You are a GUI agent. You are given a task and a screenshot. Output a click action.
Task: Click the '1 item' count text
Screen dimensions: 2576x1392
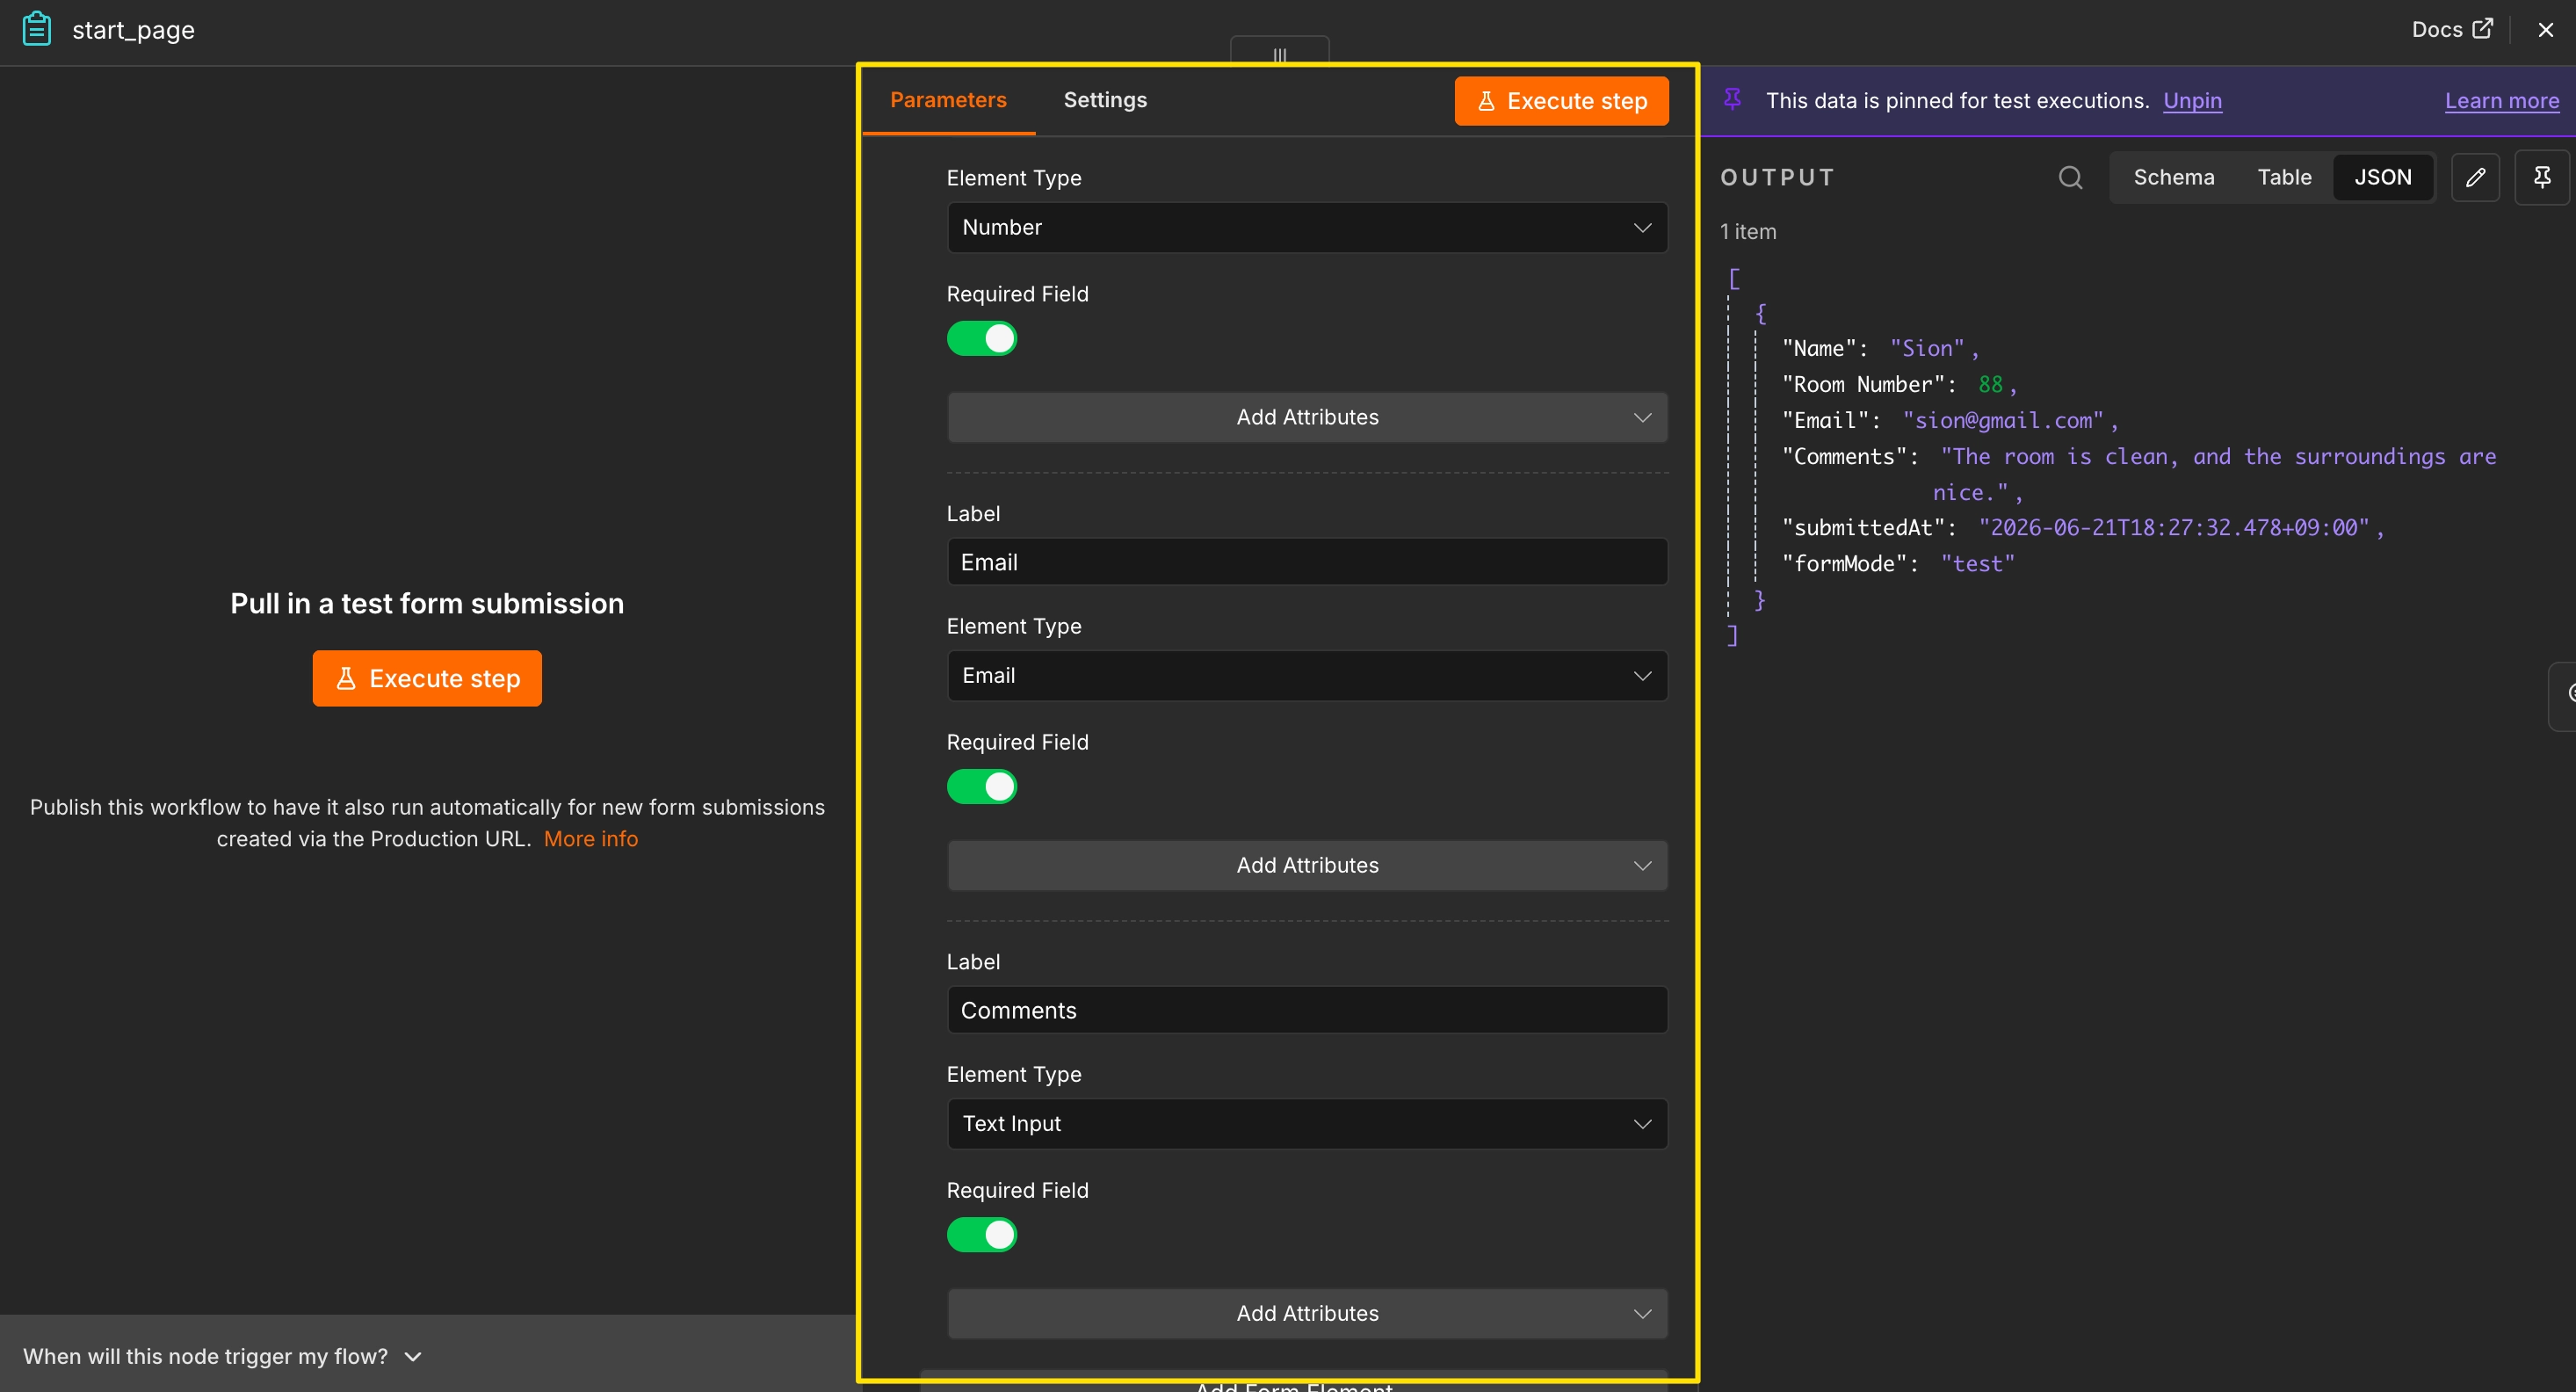(x=1748, y=231)
